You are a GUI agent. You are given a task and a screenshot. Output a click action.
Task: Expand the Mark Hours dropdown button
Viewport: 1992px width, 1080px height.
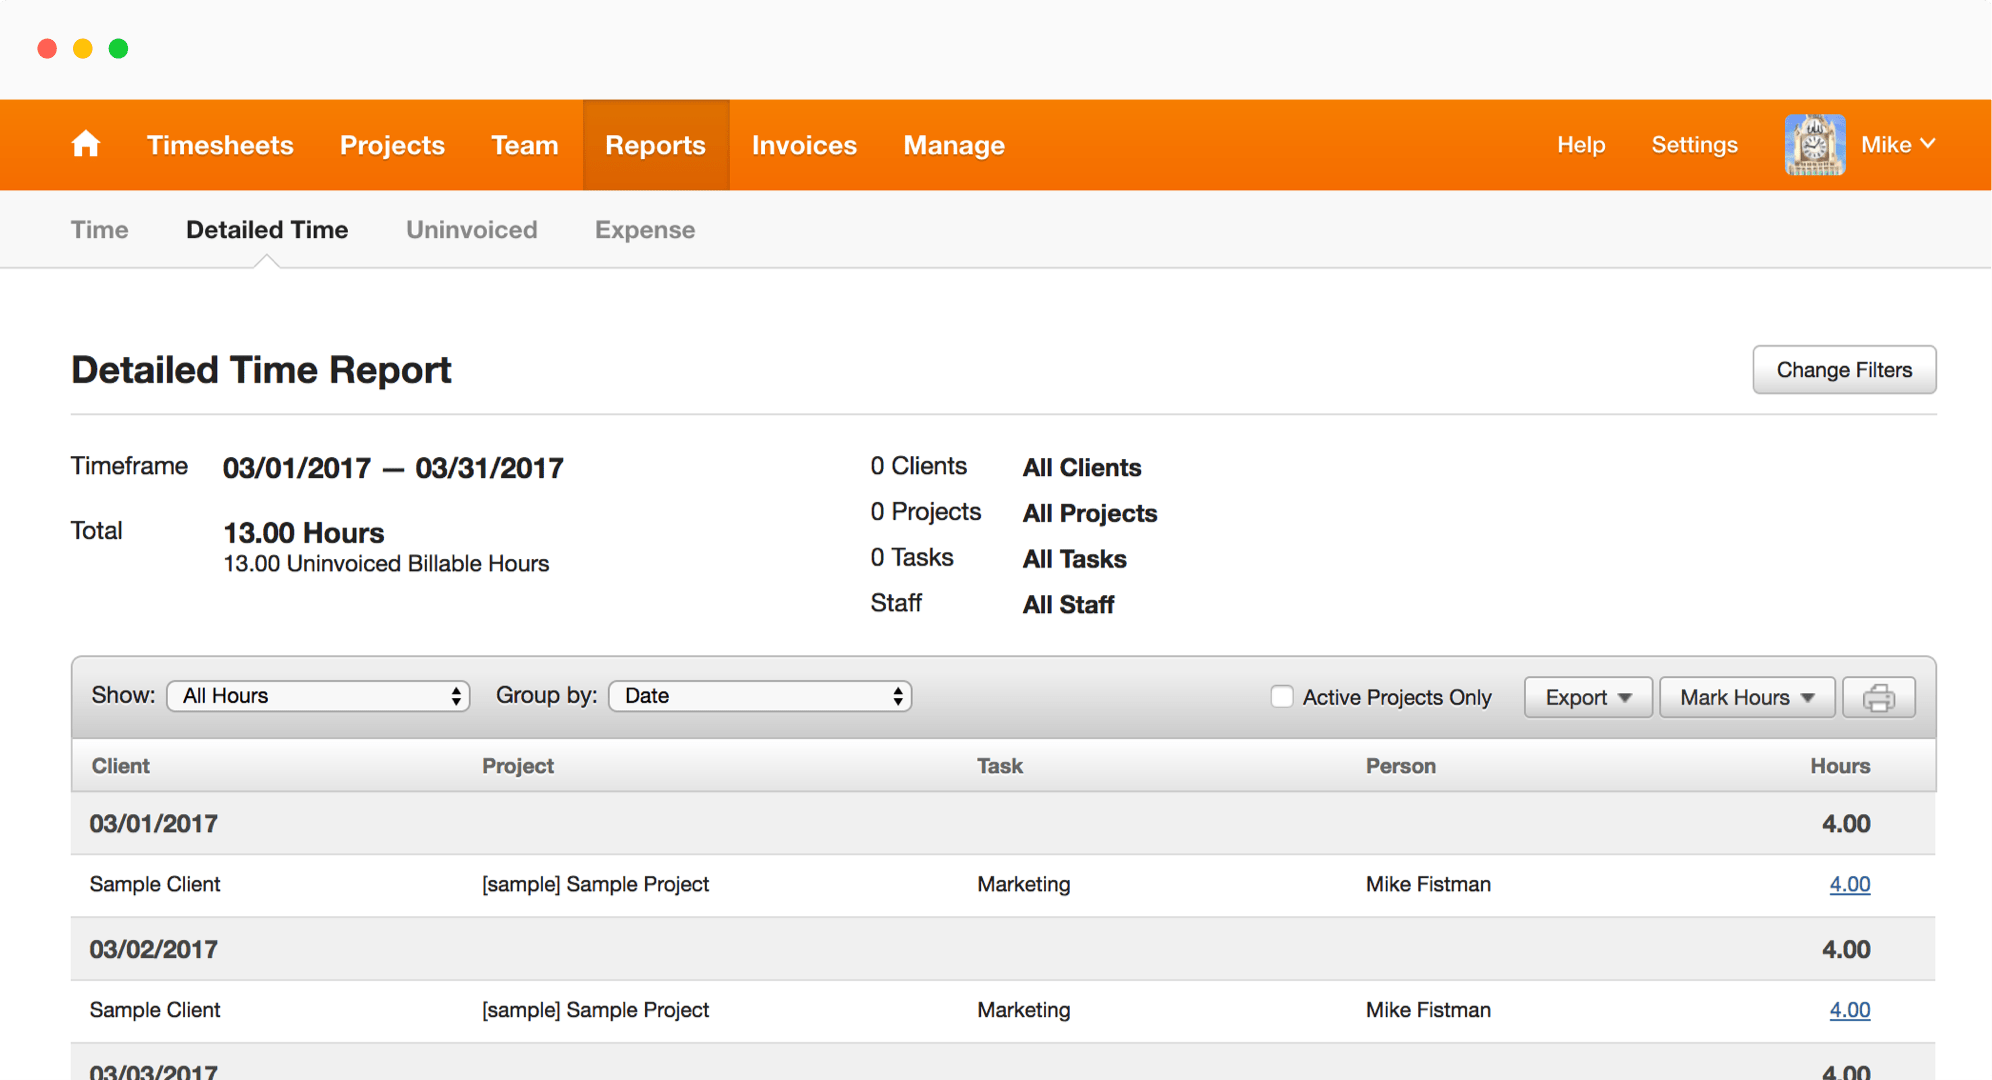point(1746,697)
